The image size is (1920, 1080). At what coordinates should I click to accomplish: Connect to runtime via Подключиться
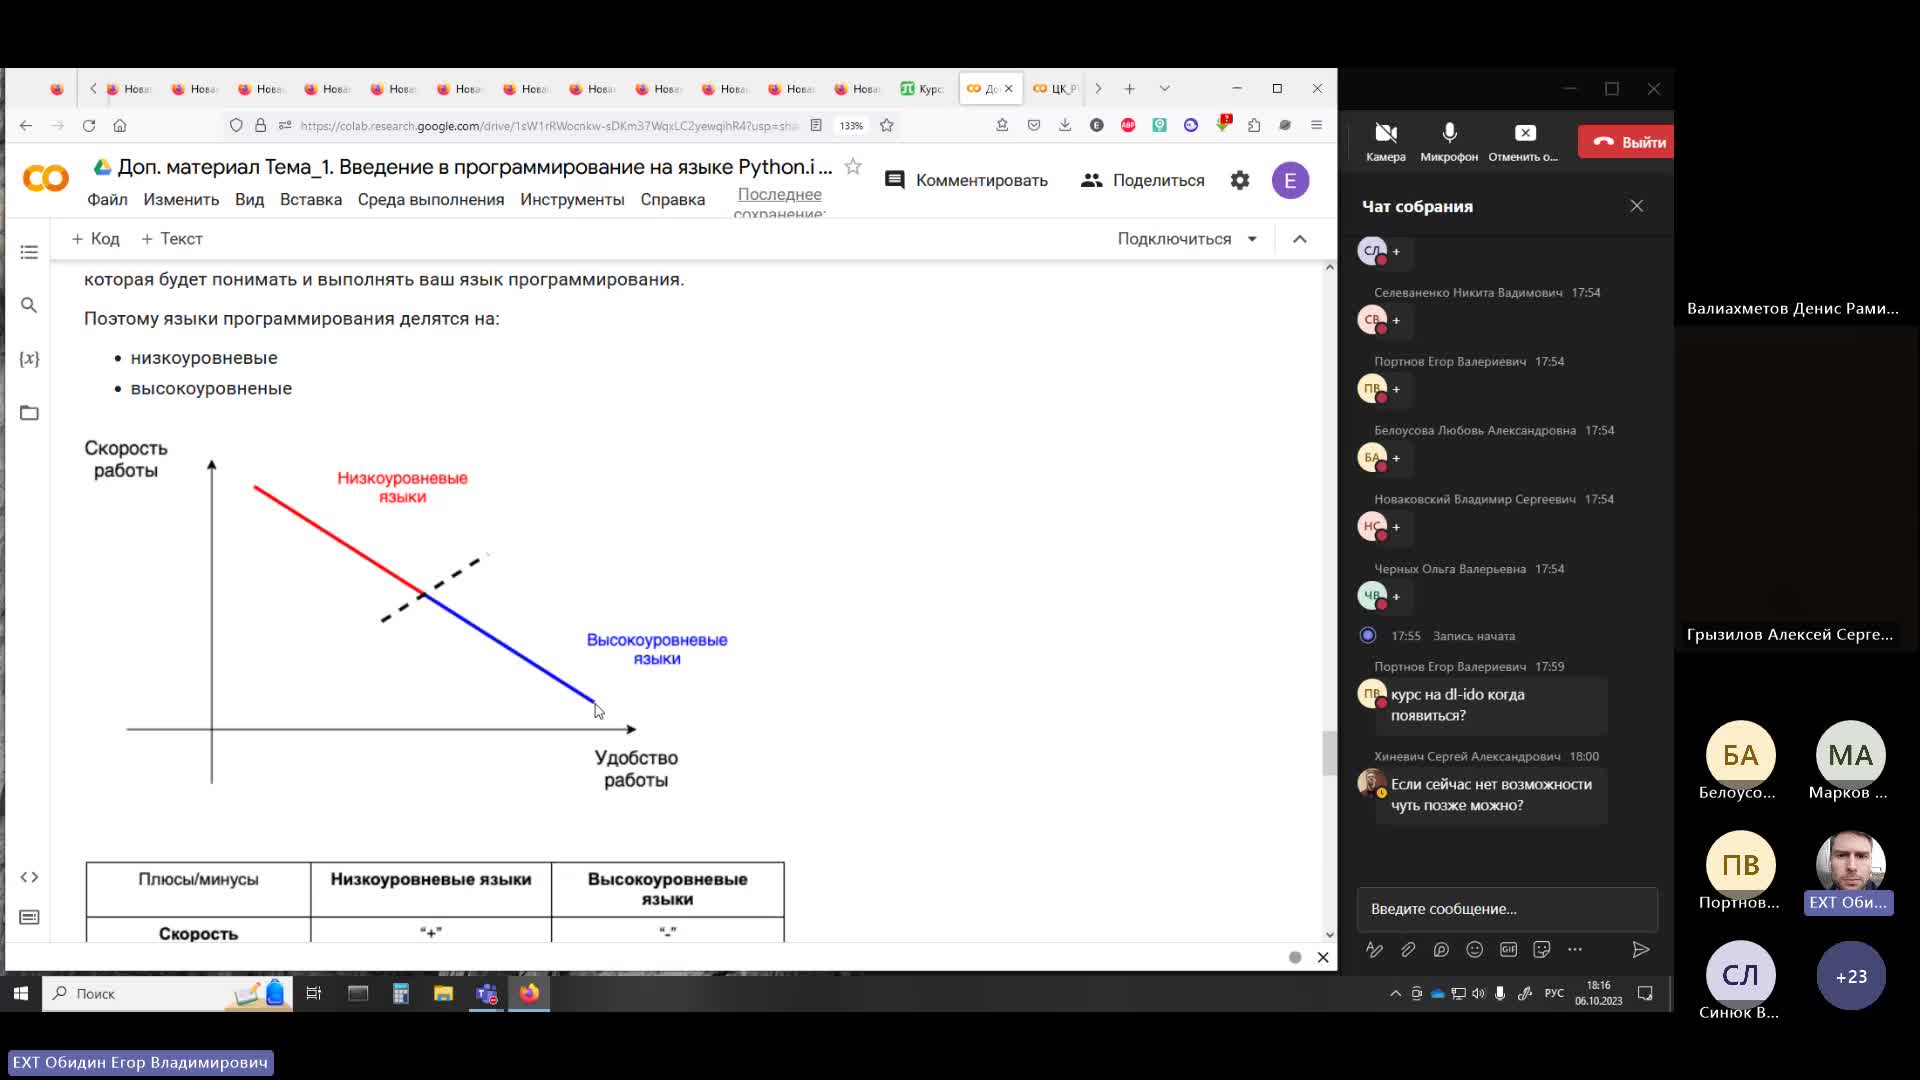coord(1174,239)
